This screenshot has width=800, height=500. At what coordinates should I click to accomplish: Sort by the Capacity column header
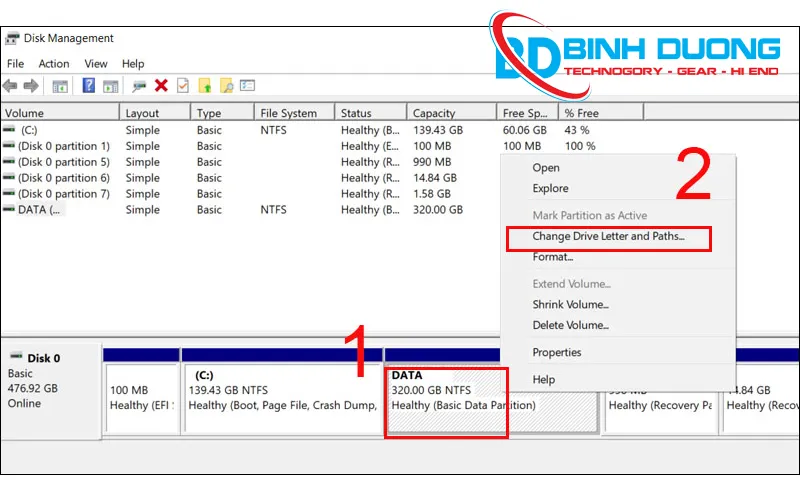[x=452, y=113]
